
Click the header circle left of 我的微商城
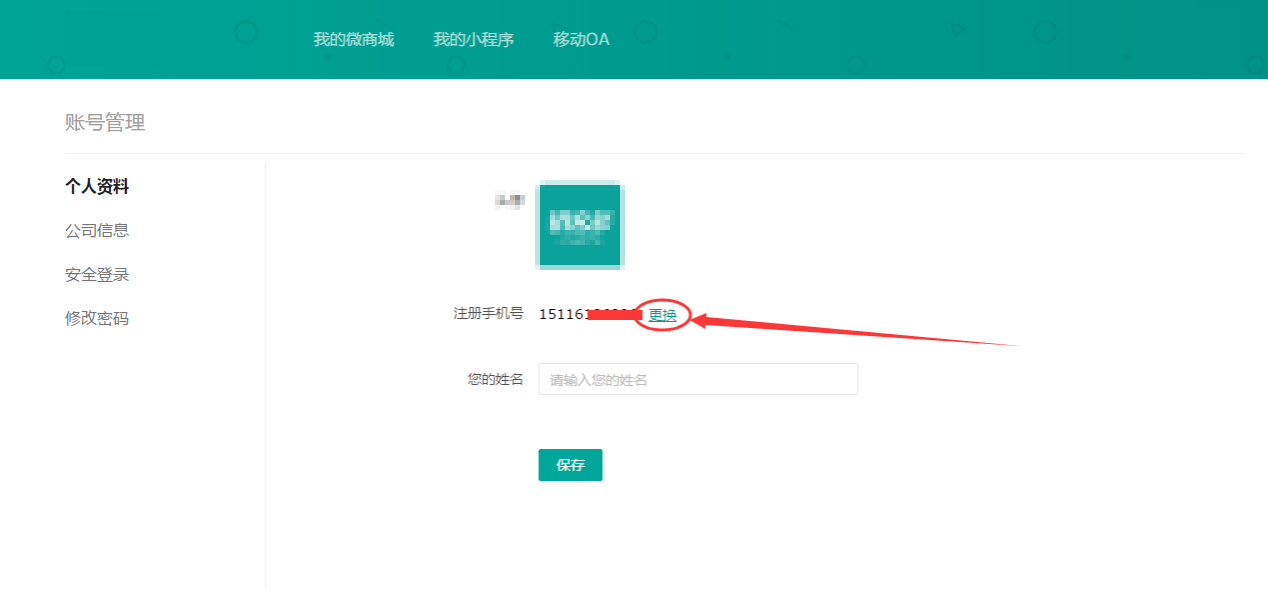(245, 32)
